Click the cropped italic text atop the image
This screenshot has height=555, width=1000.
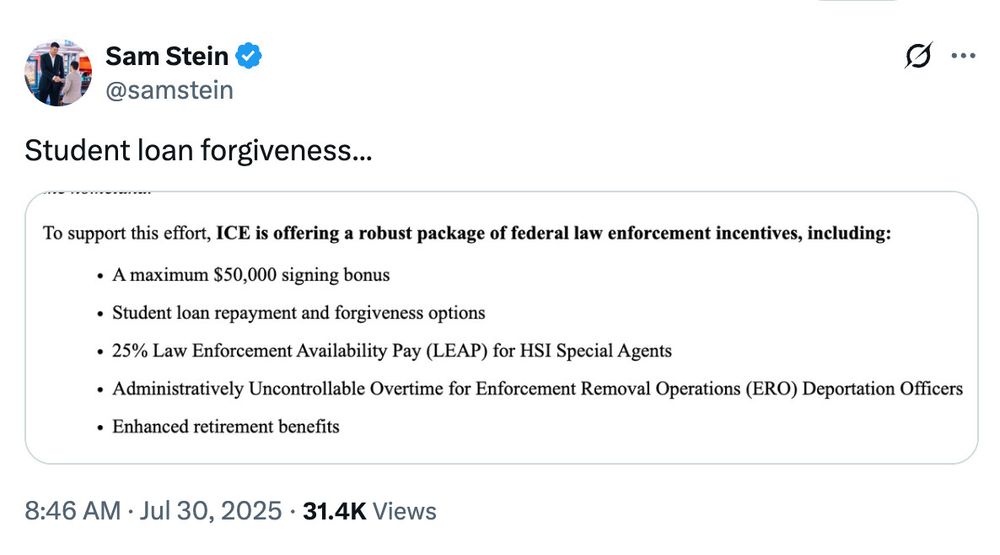99,192
